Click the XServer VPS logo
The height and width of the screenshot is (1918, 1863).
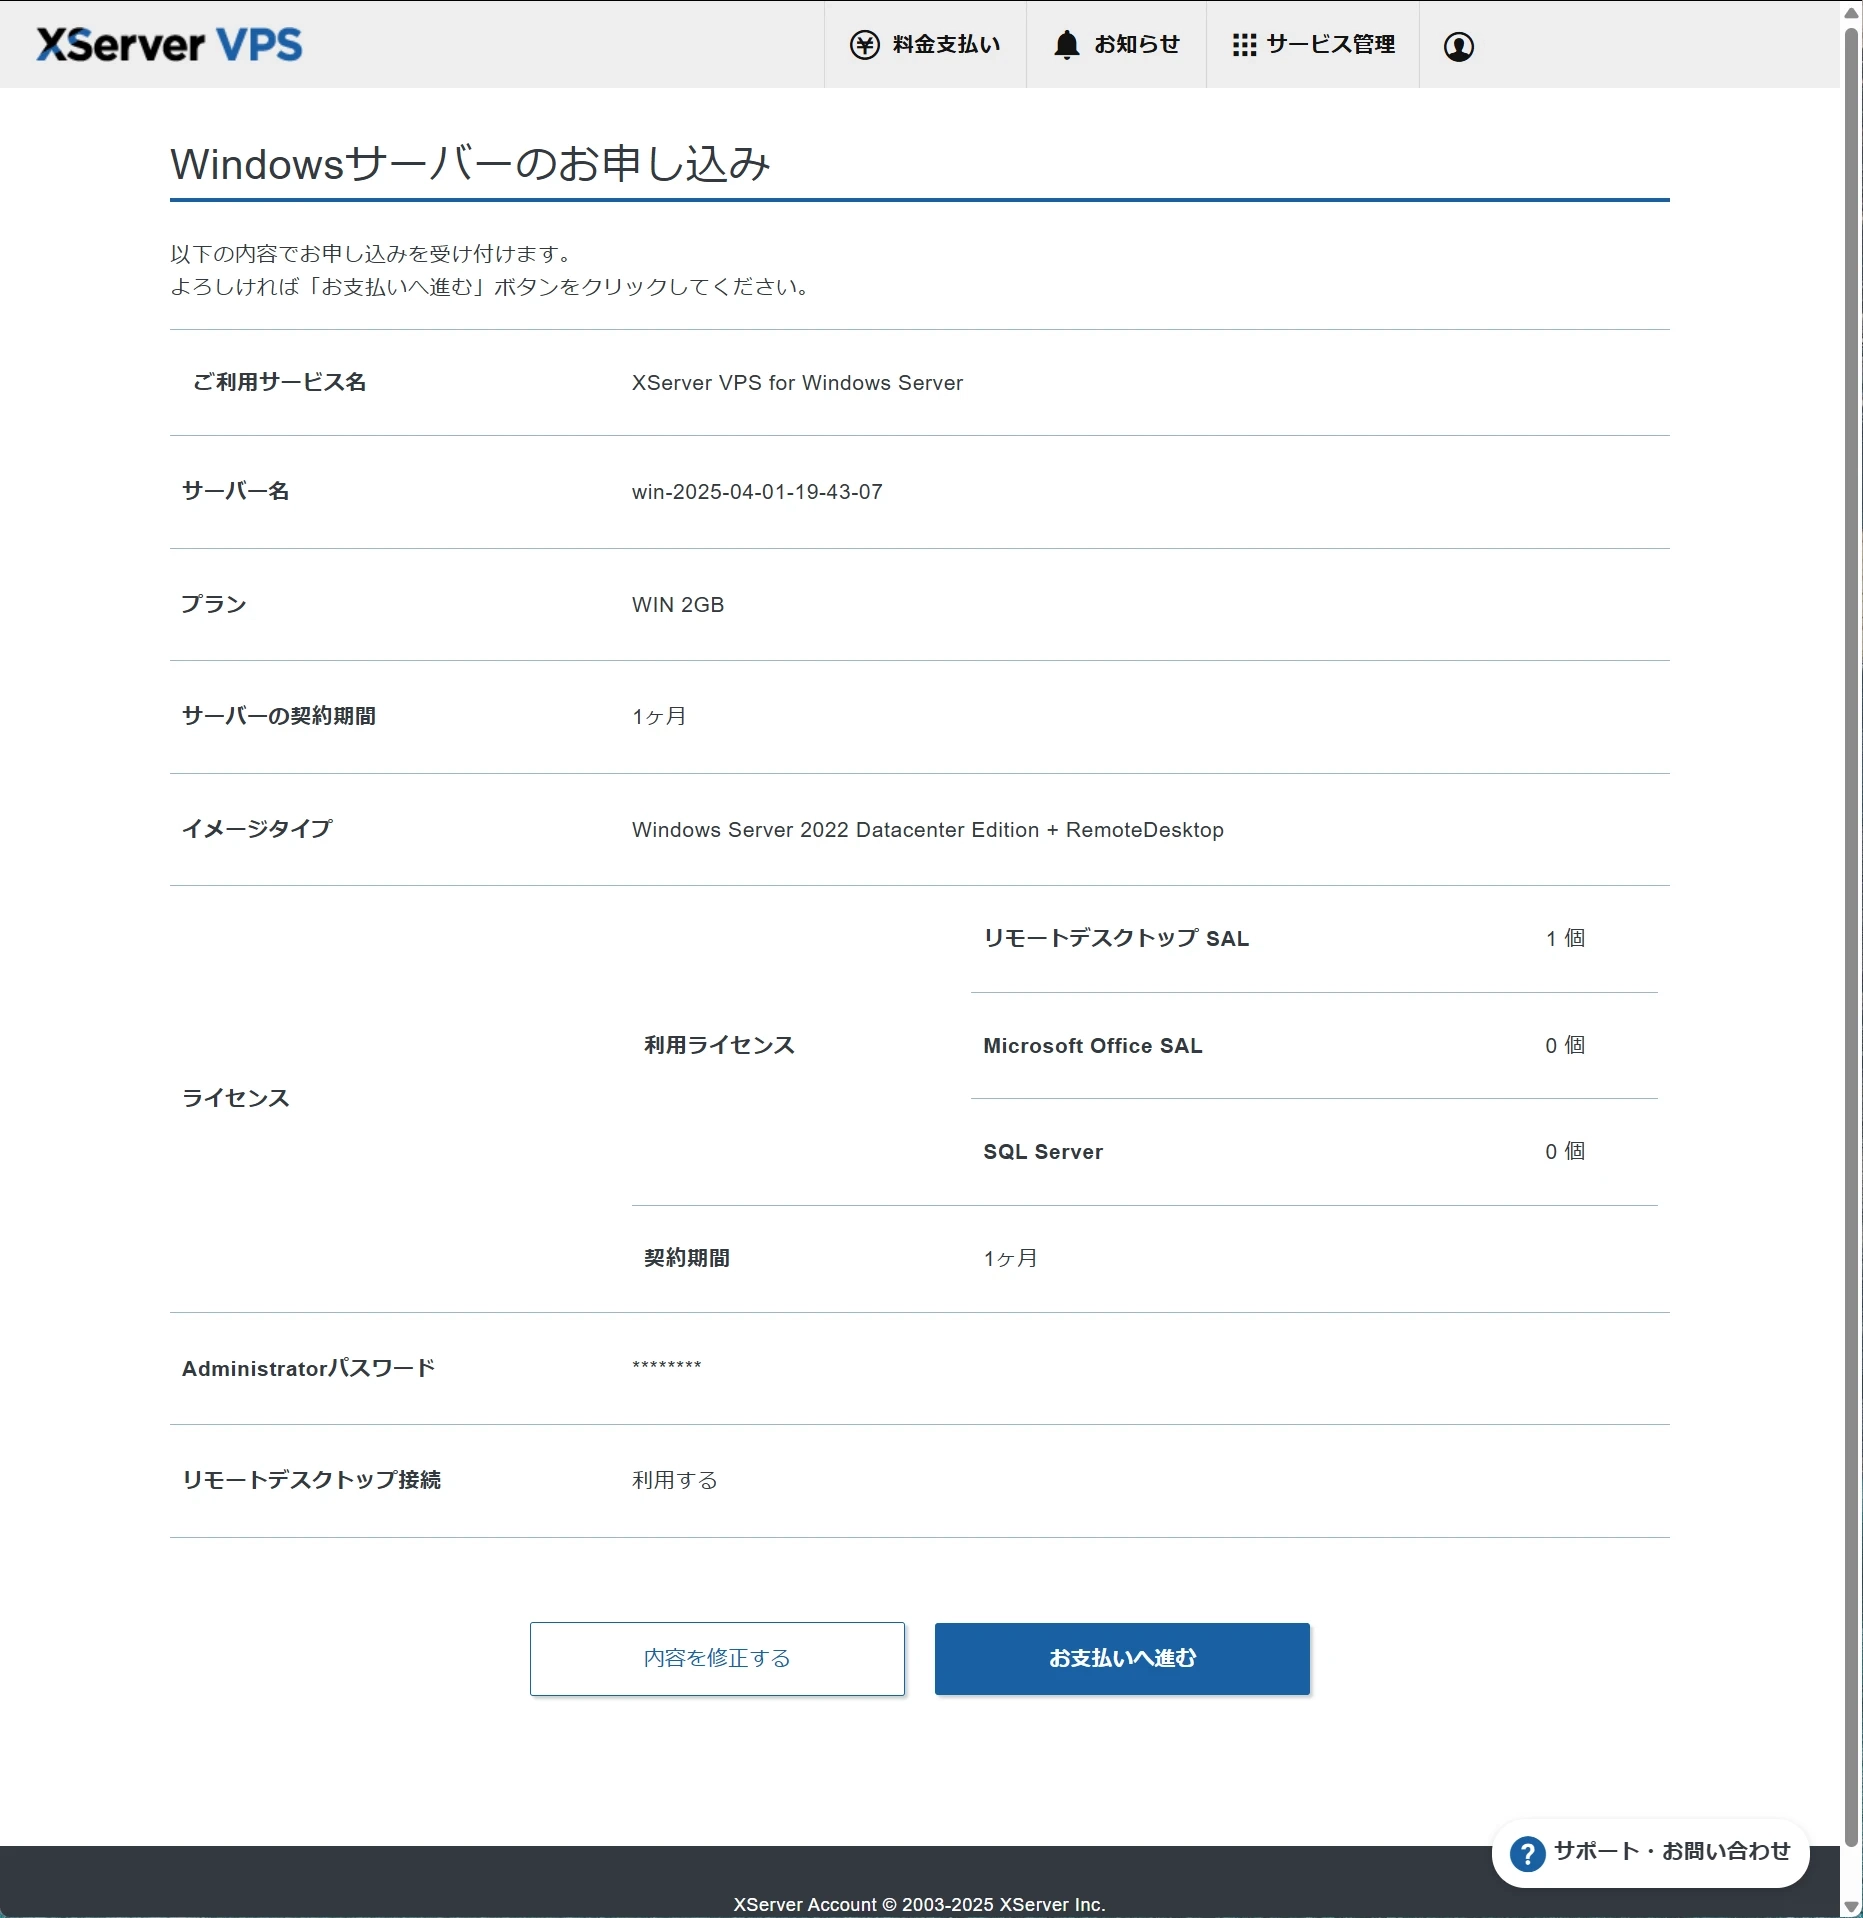[x=169, y=45]
